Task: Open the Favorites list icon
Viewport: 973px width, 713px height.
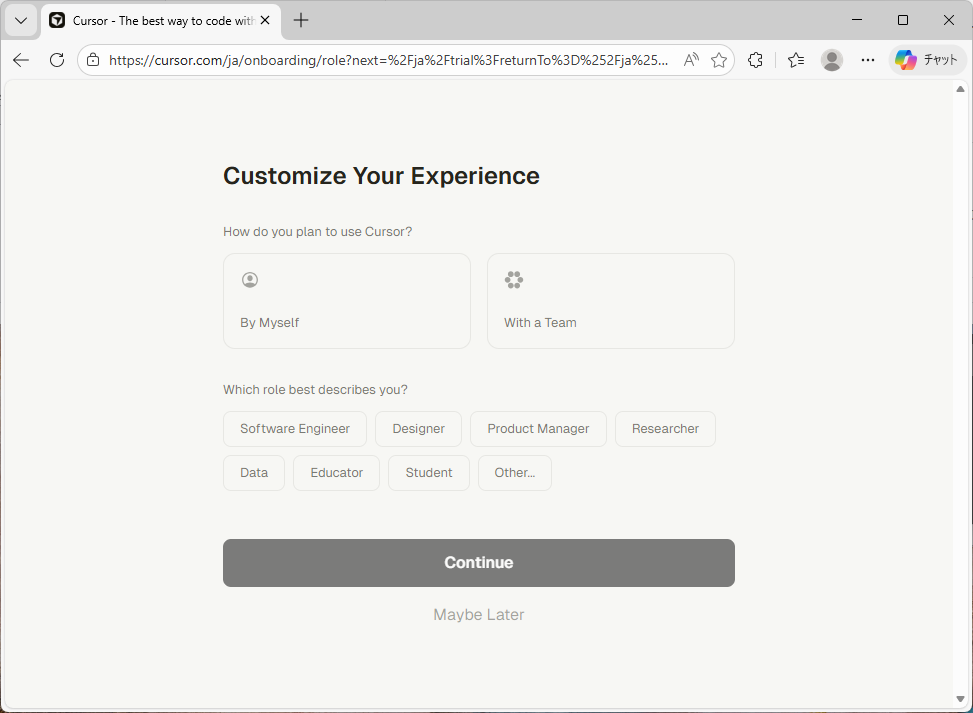Action: click(796, 60)
